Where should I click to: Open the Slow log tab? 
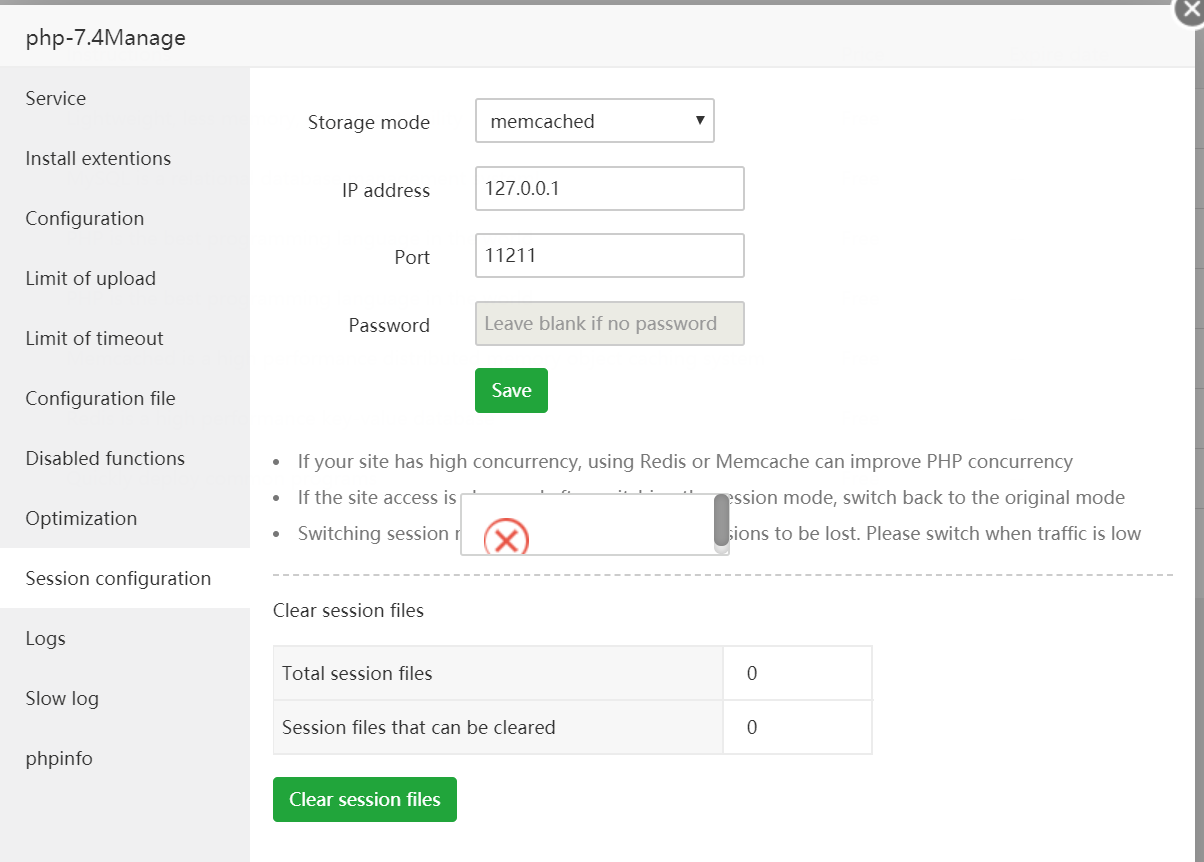click(x=63, y=698)
